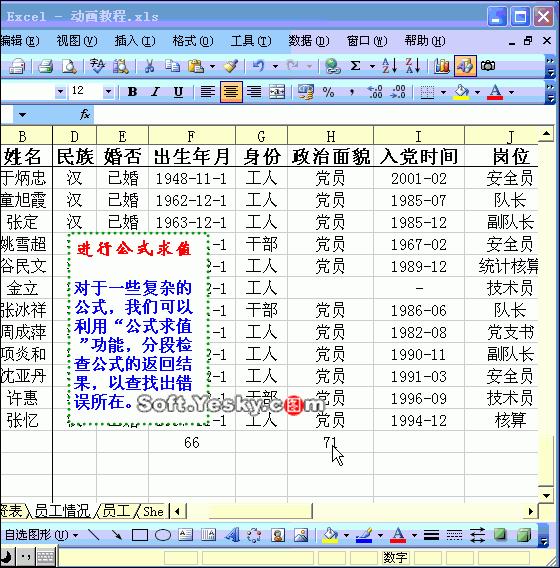
Task: Click the Format Painter brush icon
Action: (231, 66)
